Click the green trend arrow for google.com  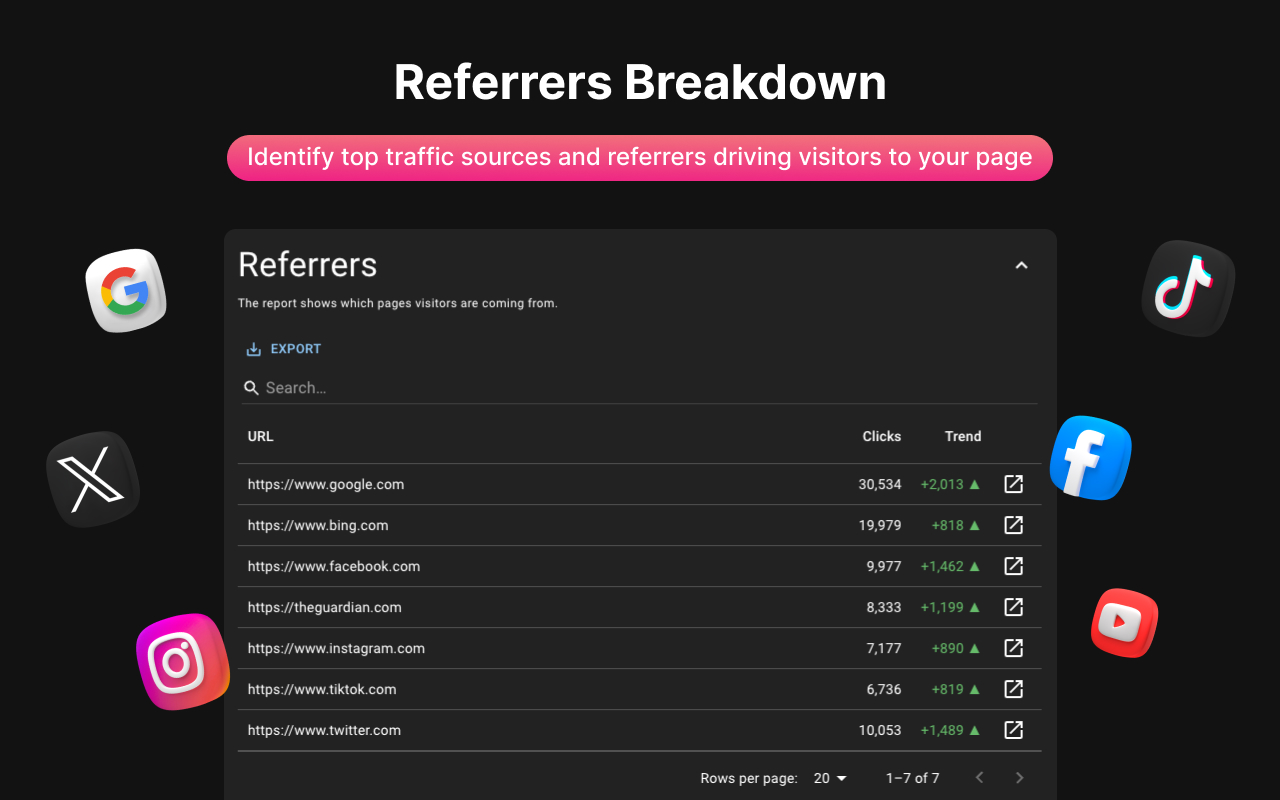point(973,484)
